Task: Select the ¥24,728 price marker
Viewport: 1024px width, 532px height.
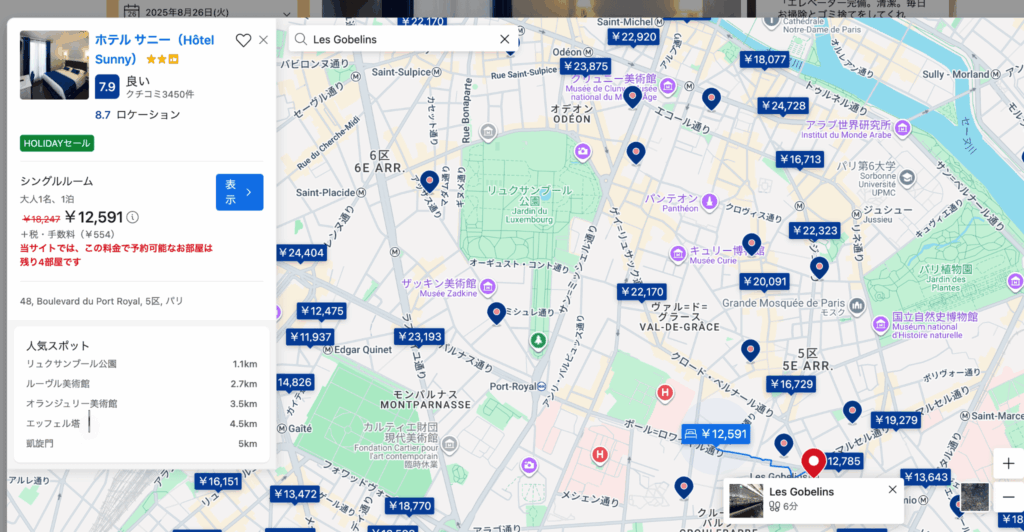Action: (x=783, y=106)
